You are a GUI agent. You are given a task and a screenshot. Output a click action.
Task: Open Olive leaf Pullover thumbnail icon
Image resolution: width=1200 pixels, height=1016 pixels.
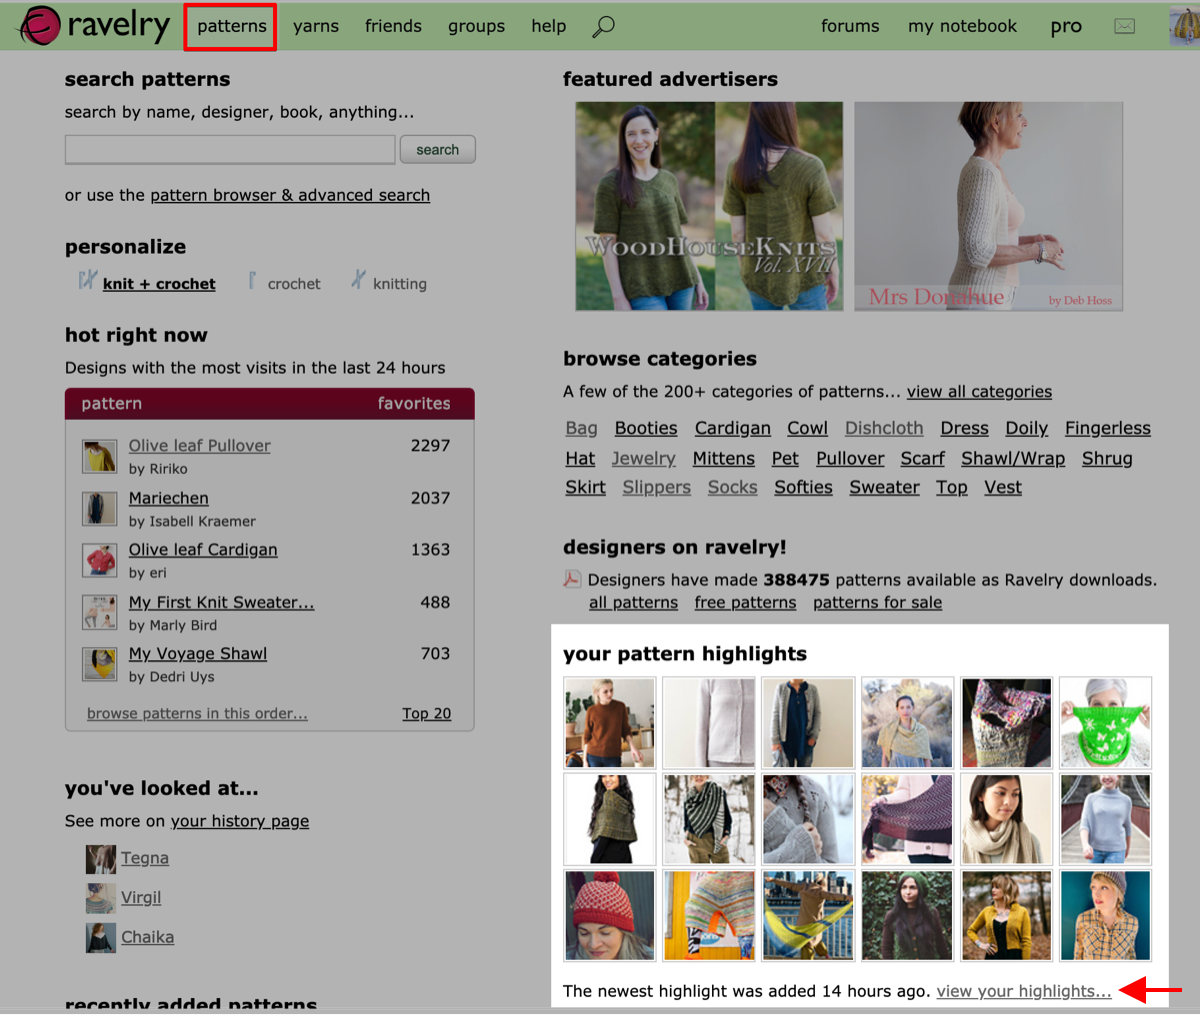(x=100, y=456)
